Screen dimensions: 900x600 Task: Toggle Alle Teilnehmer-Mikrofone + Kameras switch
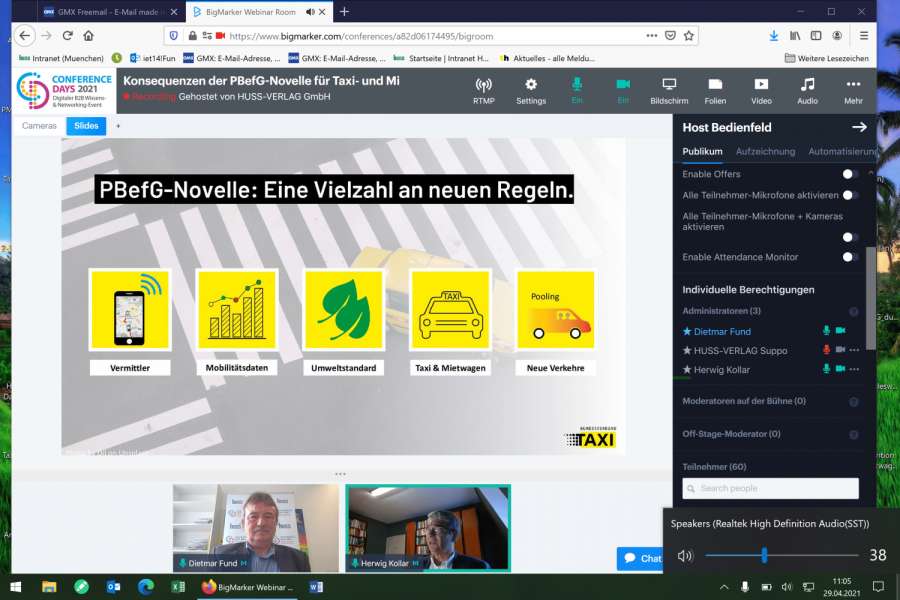(x=850, y=237)
